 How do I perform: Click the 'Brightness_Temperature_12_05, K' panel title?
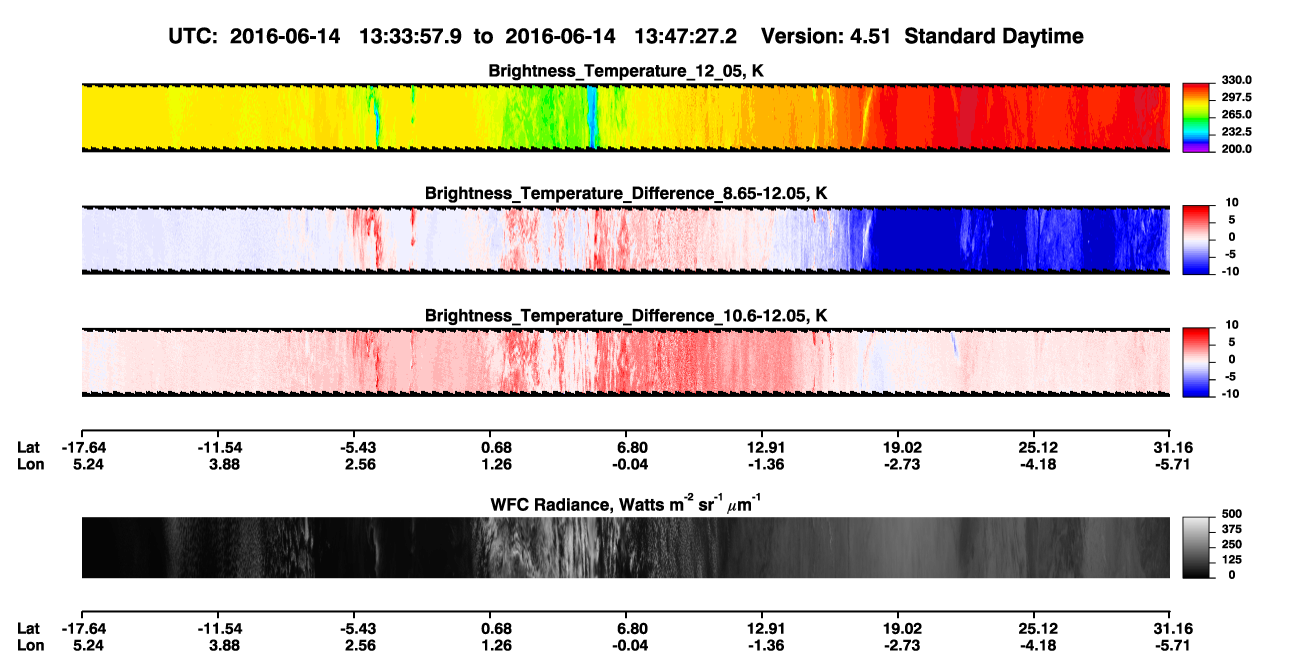click(626, 71)
